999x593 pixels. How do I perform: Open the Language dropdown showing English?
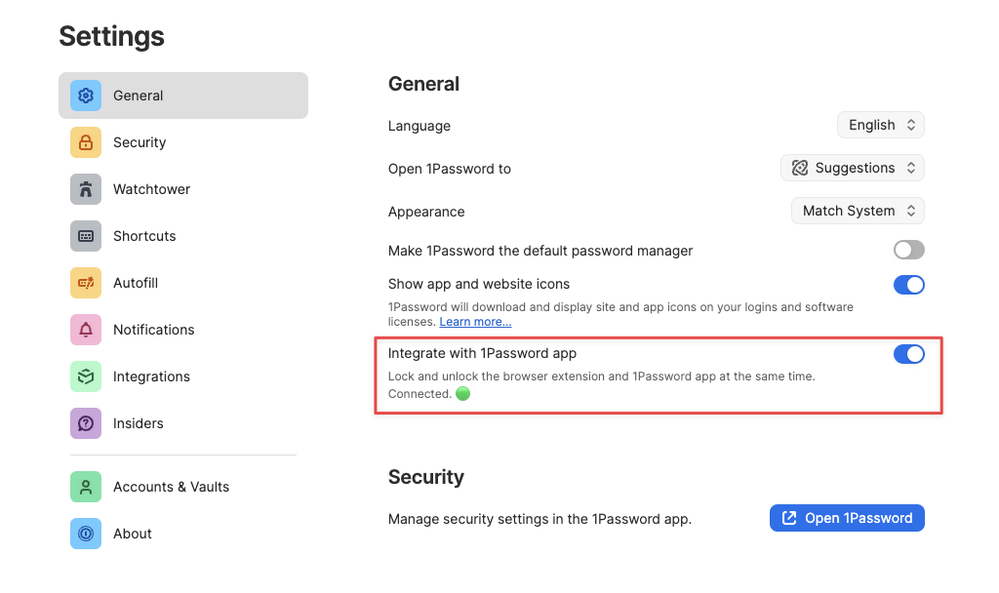click(880, 125)
